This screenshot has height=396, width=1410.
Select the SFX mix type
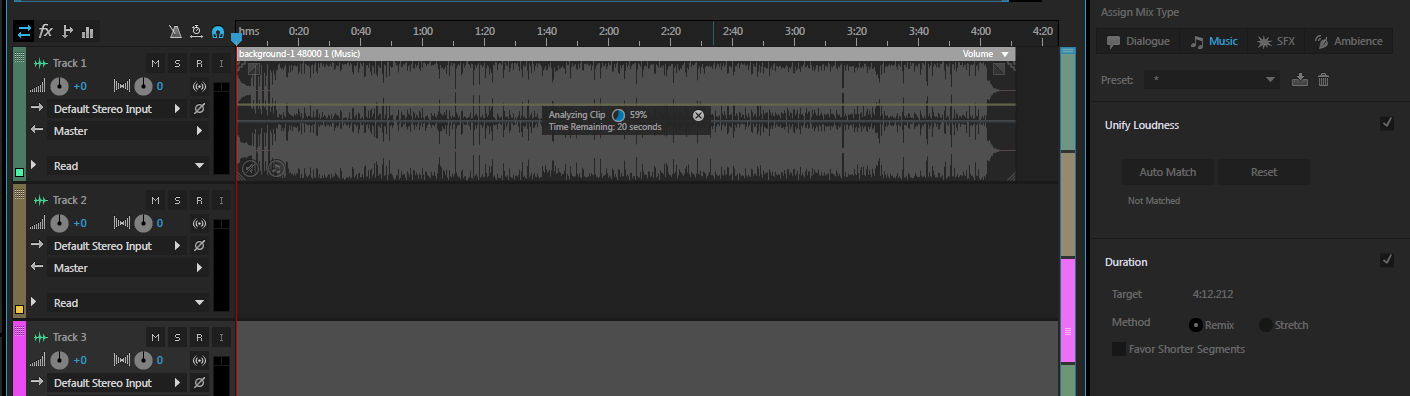pyautogui.click(x=1275, y=41)
